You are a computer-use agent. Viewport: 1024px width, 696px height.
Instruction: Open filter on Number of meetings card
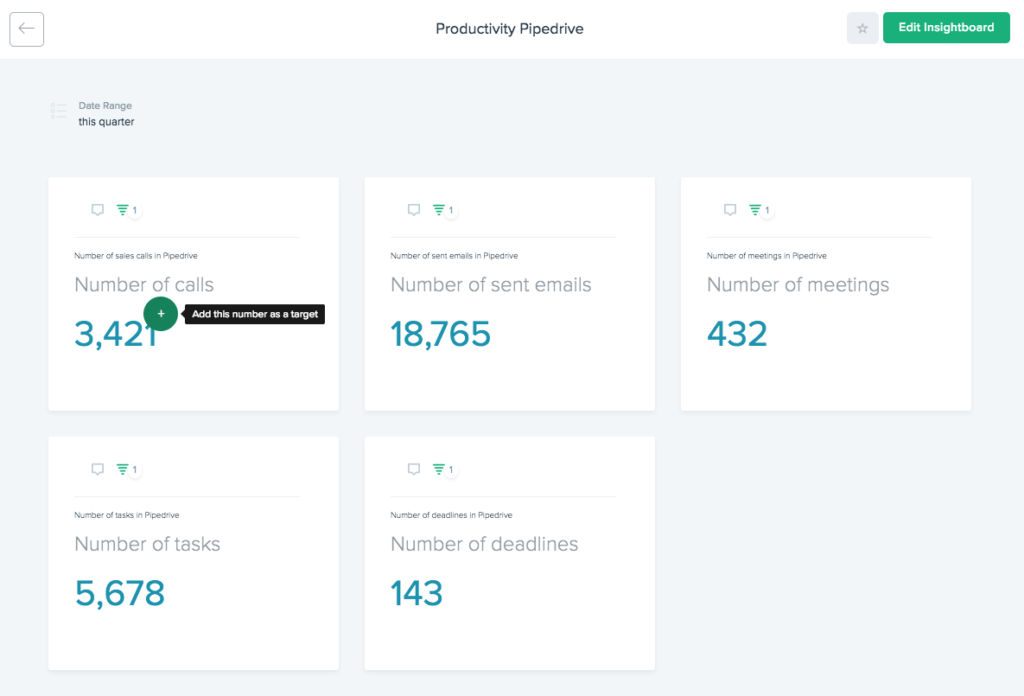click(x=755, y=210)
